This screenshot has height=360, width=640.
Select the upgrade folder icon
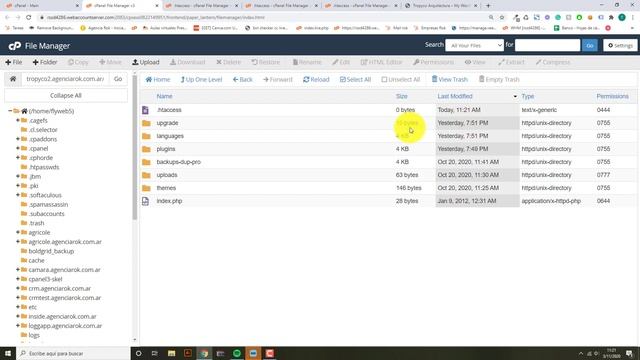tap(146, 123)
